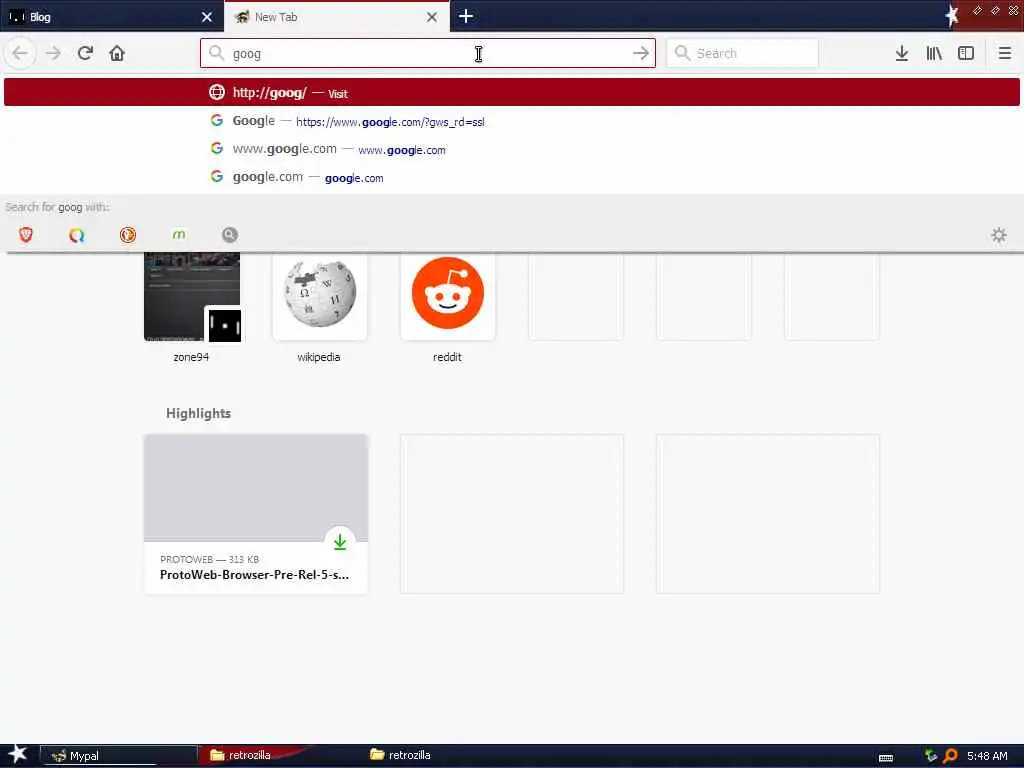Switch to the Blog tab
The height and width of the screenshot is (768, 1024).
(x=112, y=17)
